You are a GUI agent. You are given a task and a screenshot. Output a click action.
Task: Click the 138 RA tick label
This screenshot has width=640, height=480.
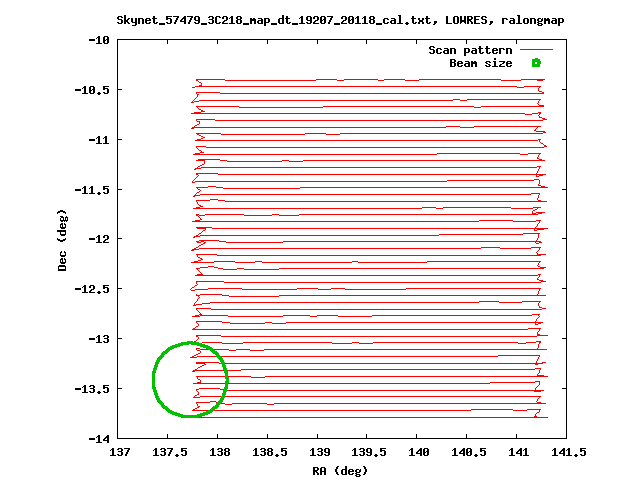click(x=220, y=452)
